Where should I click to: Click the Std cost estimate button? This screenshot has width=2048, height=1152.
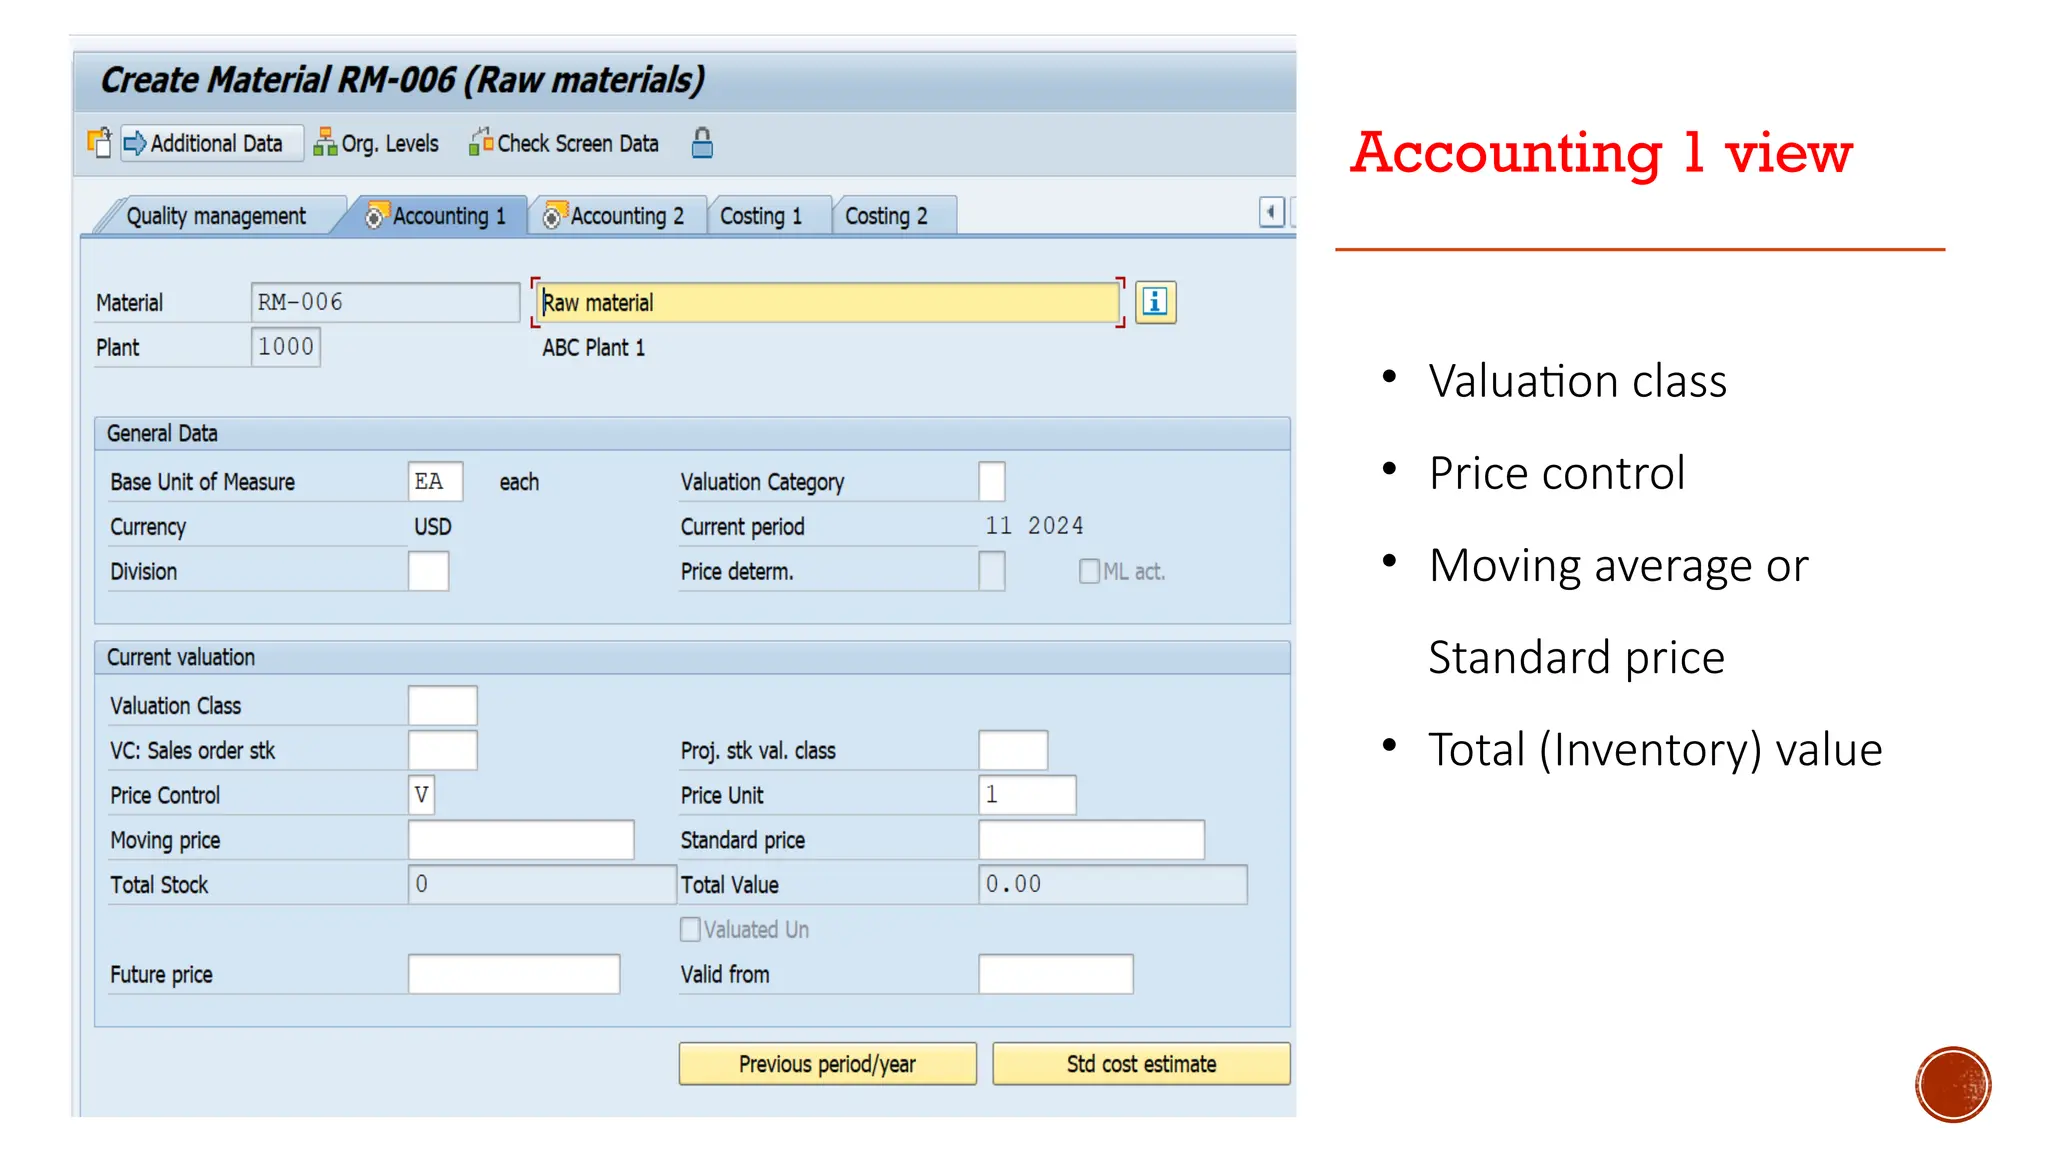point(1141,1064)
